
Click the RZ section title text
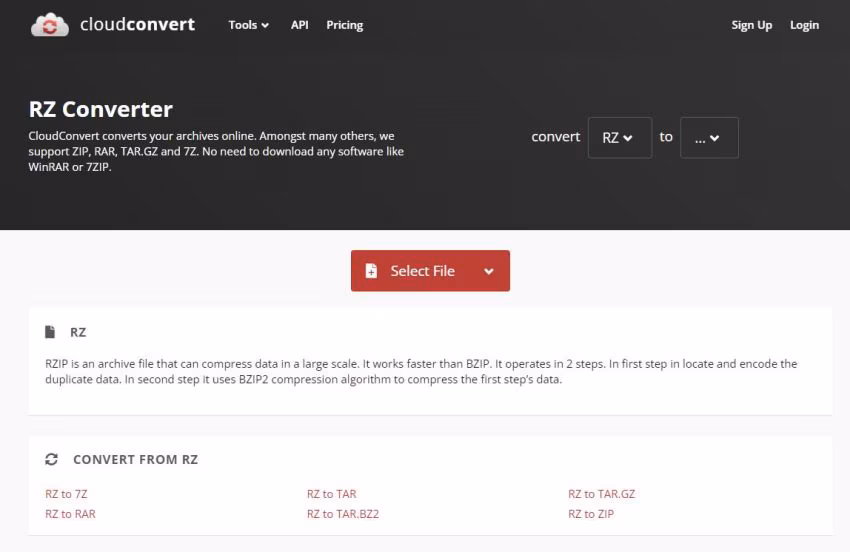point(78,332)
